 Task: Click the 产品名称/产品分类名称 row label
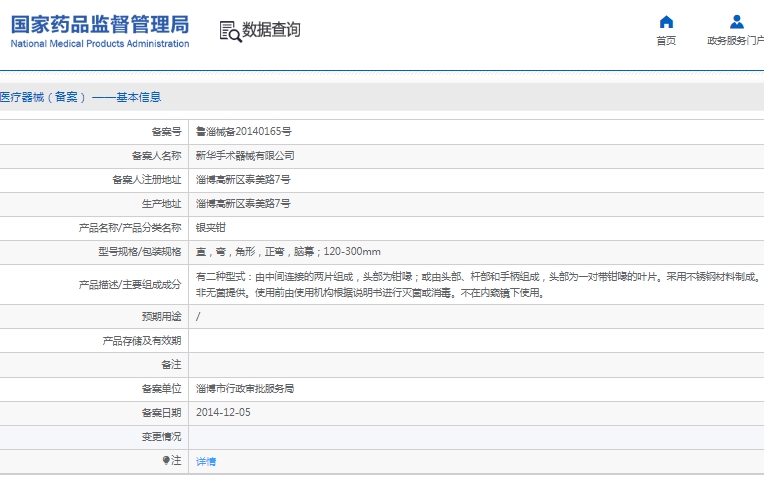[x=130, y=228]
